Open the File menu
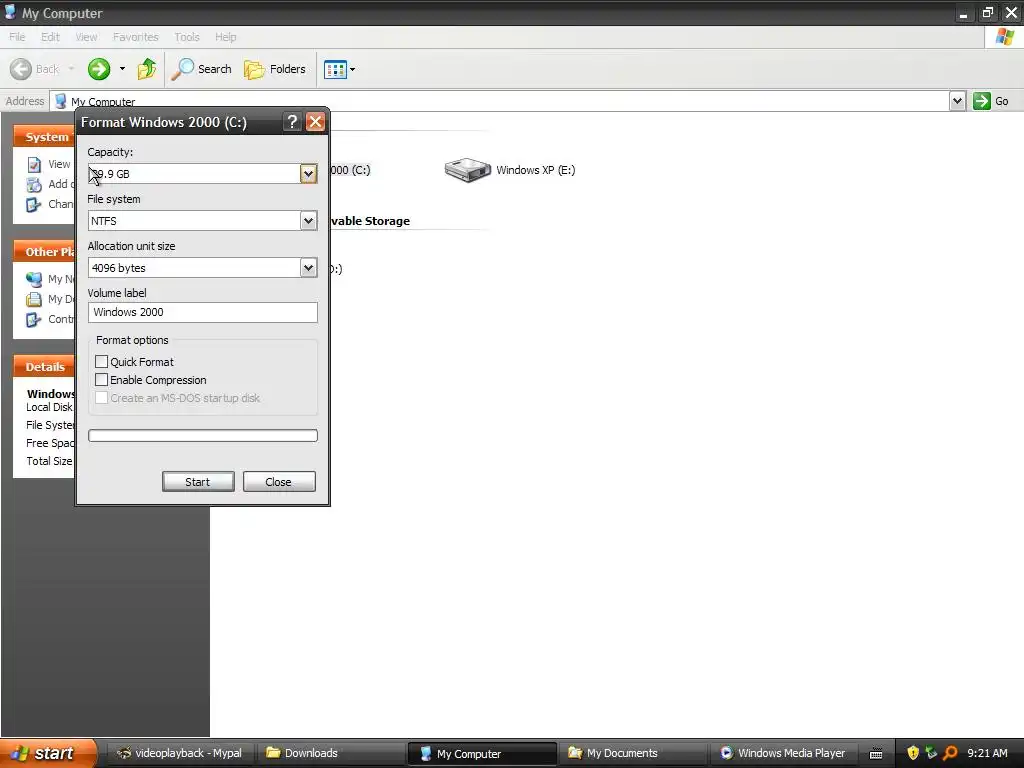 pos(17,37)
